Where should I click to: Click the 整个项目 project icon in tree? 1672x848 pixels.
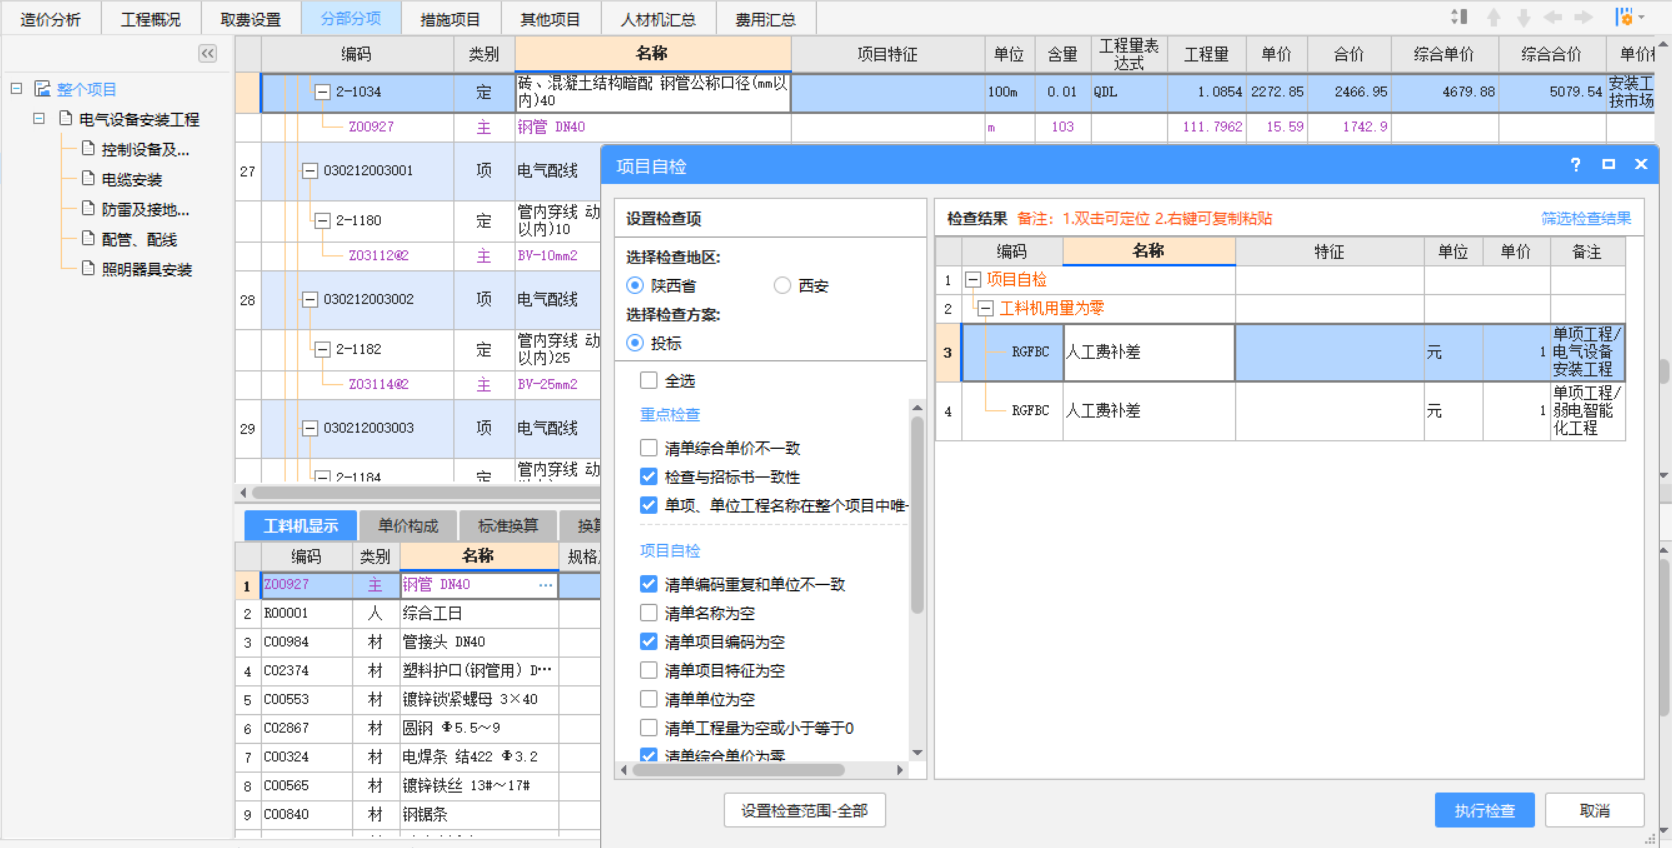pyautogui.click(x=42, y=89)
